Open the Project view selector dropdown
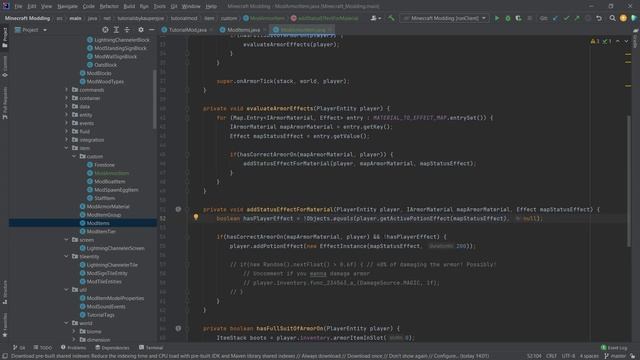 (31, 30)
